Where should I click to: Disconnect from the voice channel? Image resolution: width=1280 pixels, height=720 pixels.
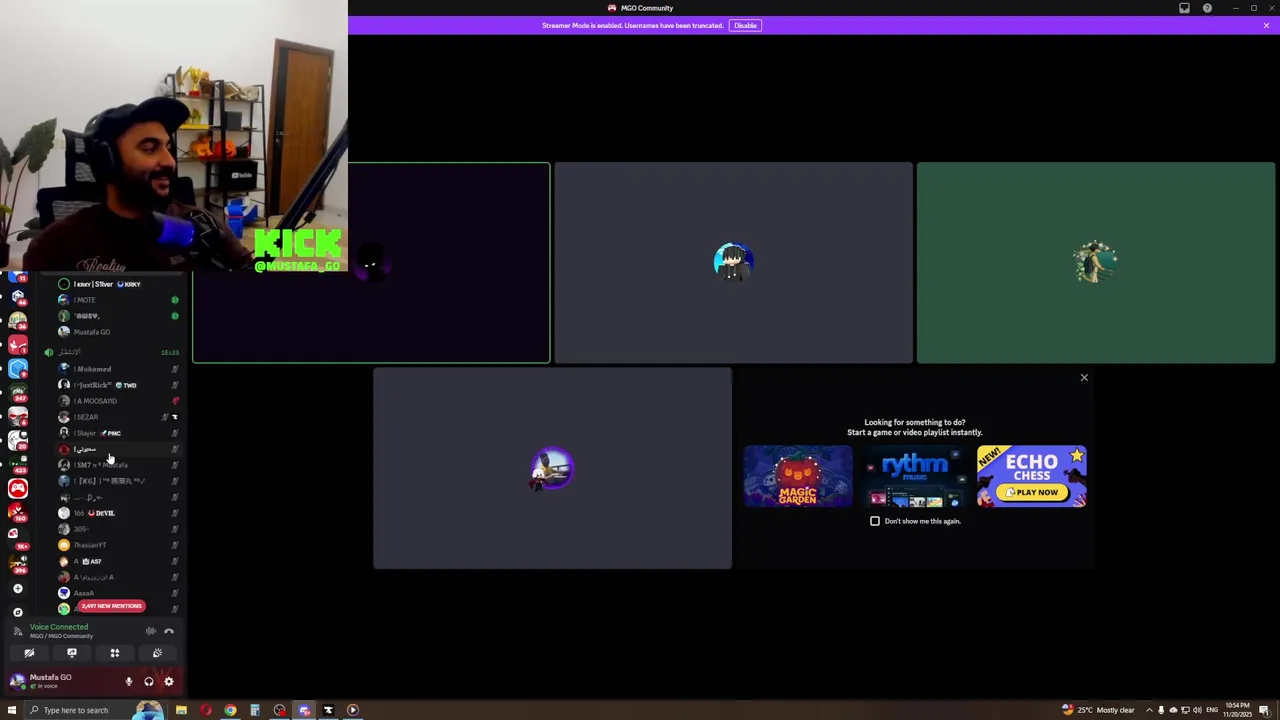pyautogui.click(x=169, y=631)
